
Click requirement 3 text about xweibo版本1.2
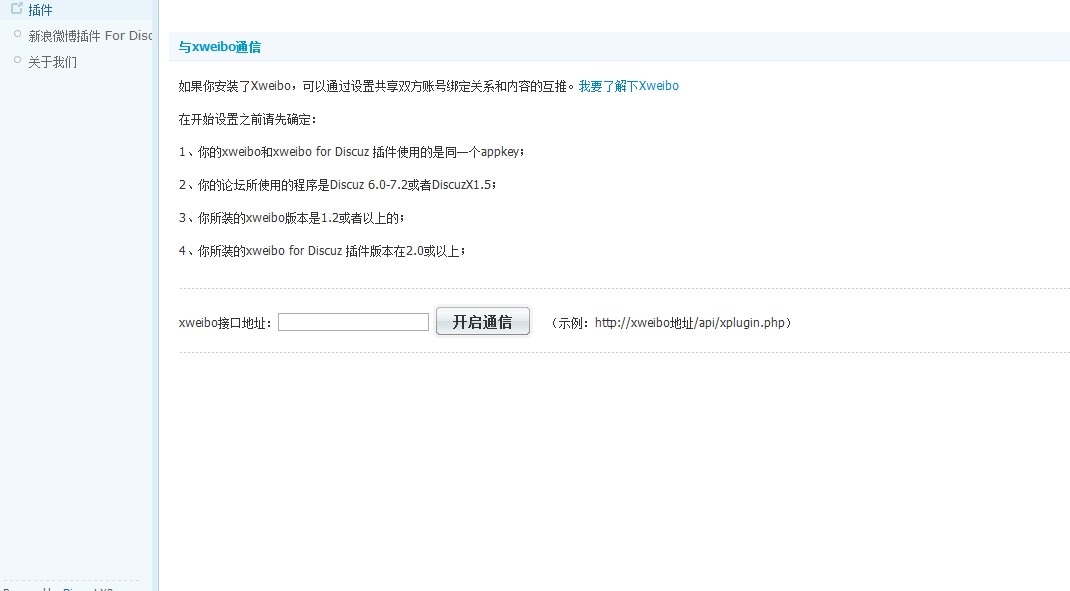pos(291,218)
